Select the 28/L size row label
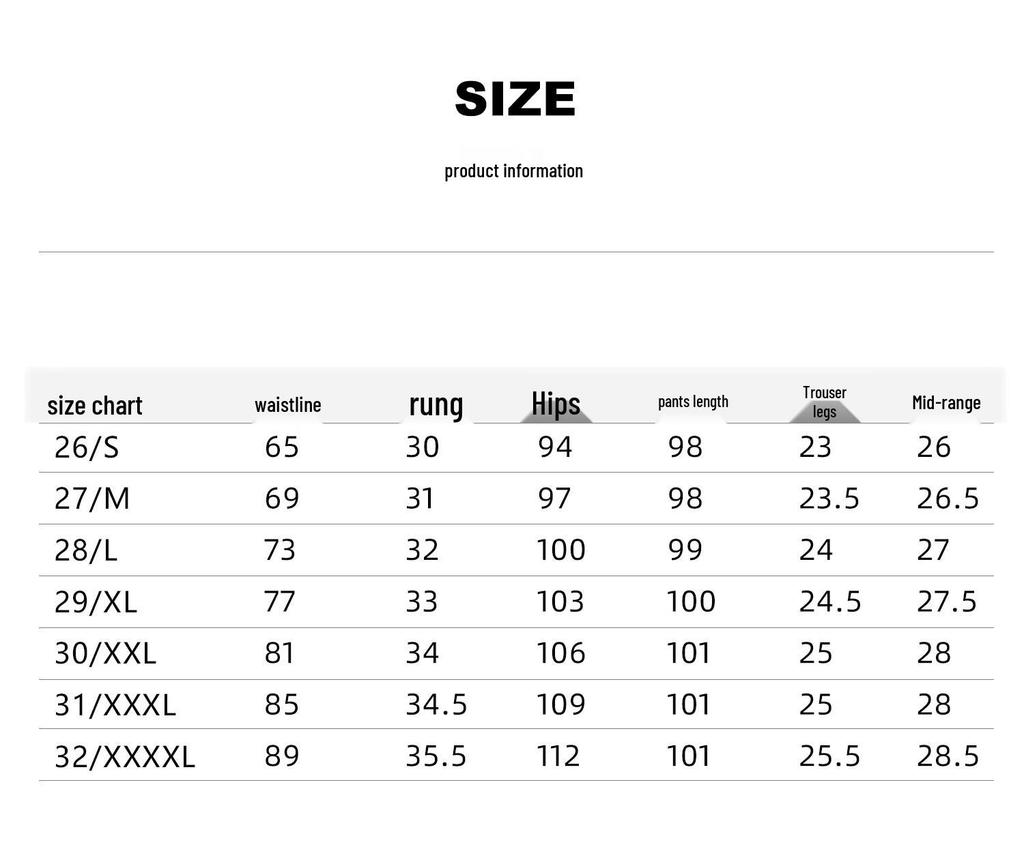The image size is (1024, 849). pos(86,550)
